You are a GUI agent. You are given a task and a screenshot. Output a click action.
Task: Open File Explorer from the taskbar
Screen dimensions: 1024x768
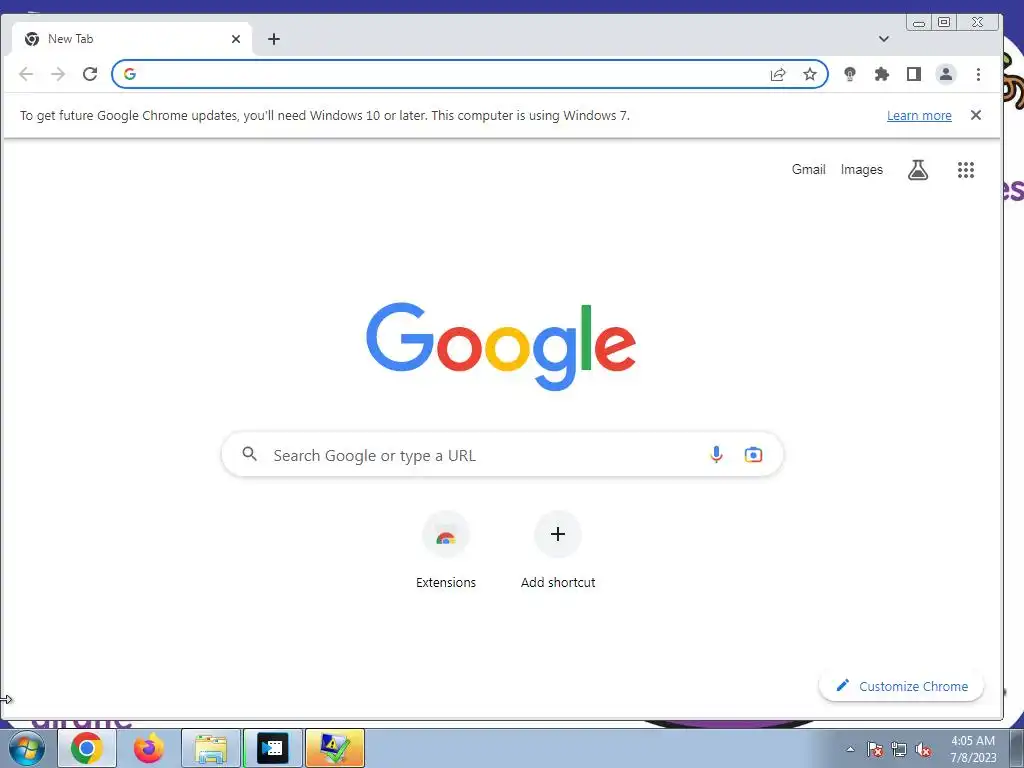point(210,748)
